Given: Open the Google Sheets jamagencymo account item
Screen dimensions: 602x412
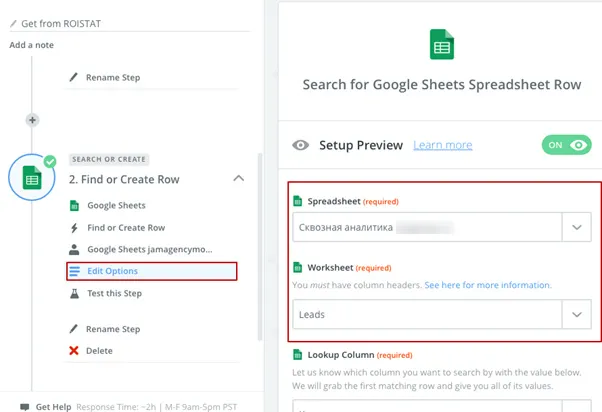Looking at the screenshot, I should pyautogui.click(x=150, y=250).
